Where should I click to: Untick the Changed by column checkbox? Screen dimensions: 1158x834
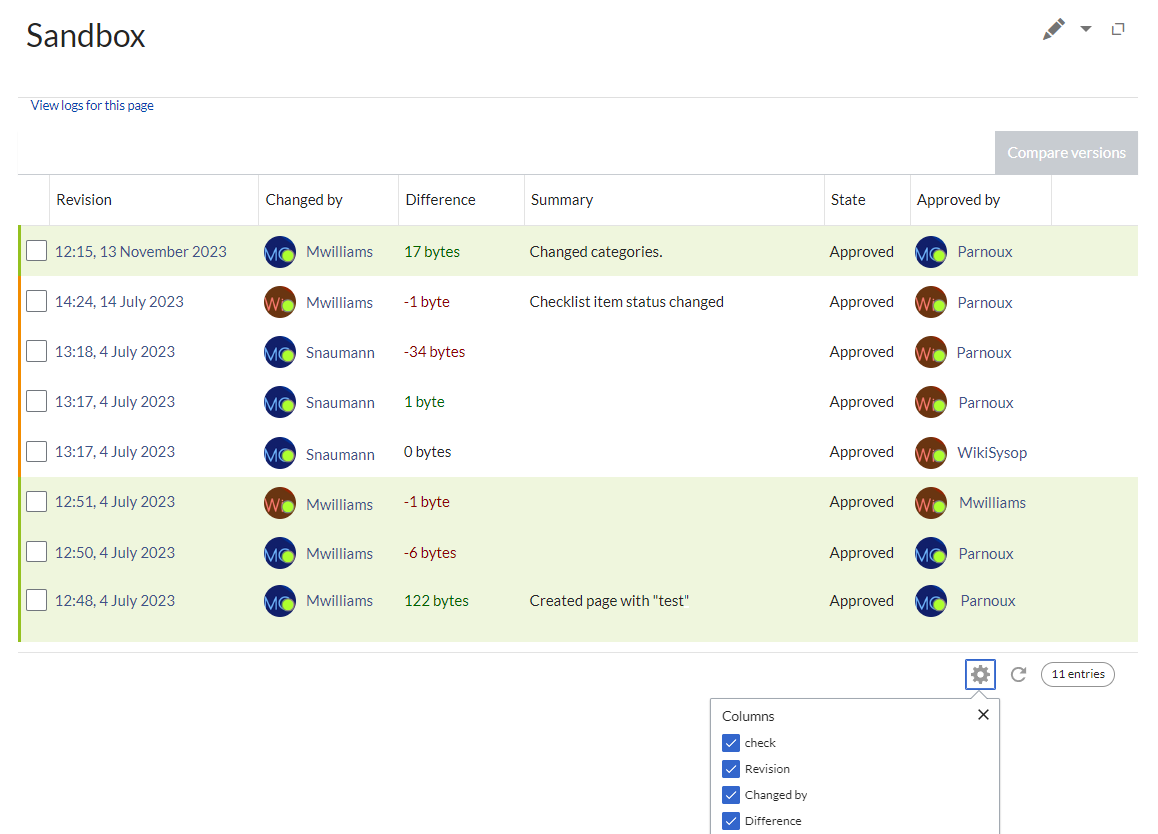[x=731, y=795]
